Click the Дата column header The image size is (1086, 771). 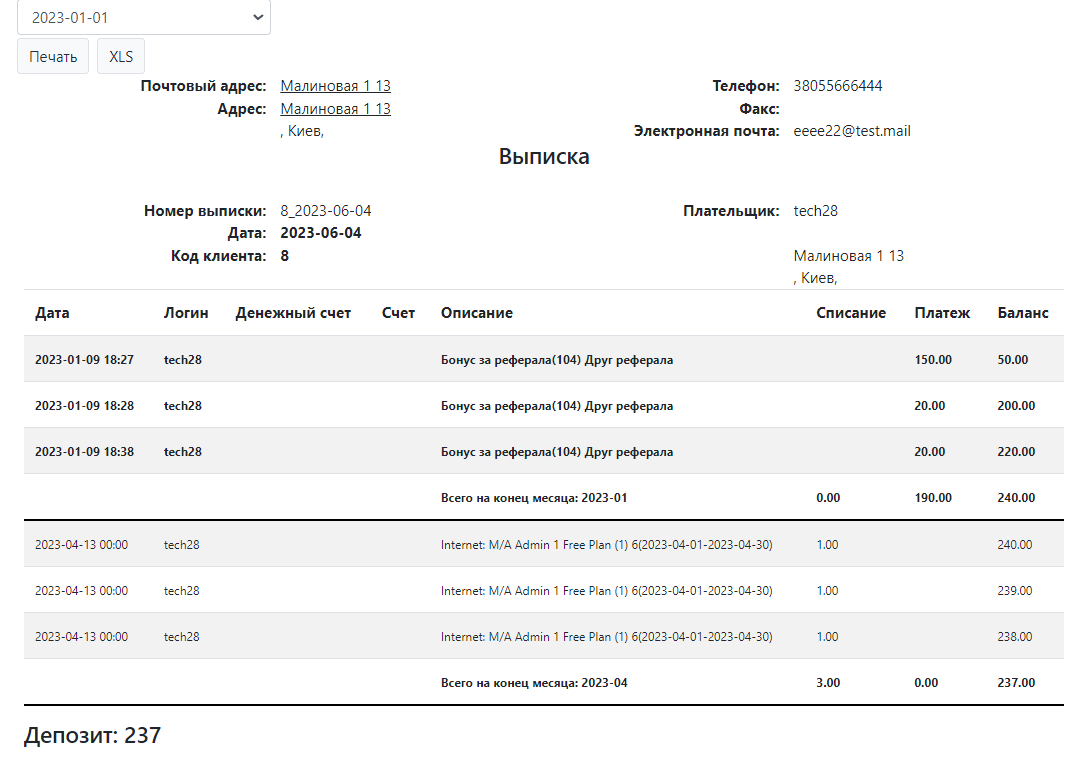(x=52, y=313)
